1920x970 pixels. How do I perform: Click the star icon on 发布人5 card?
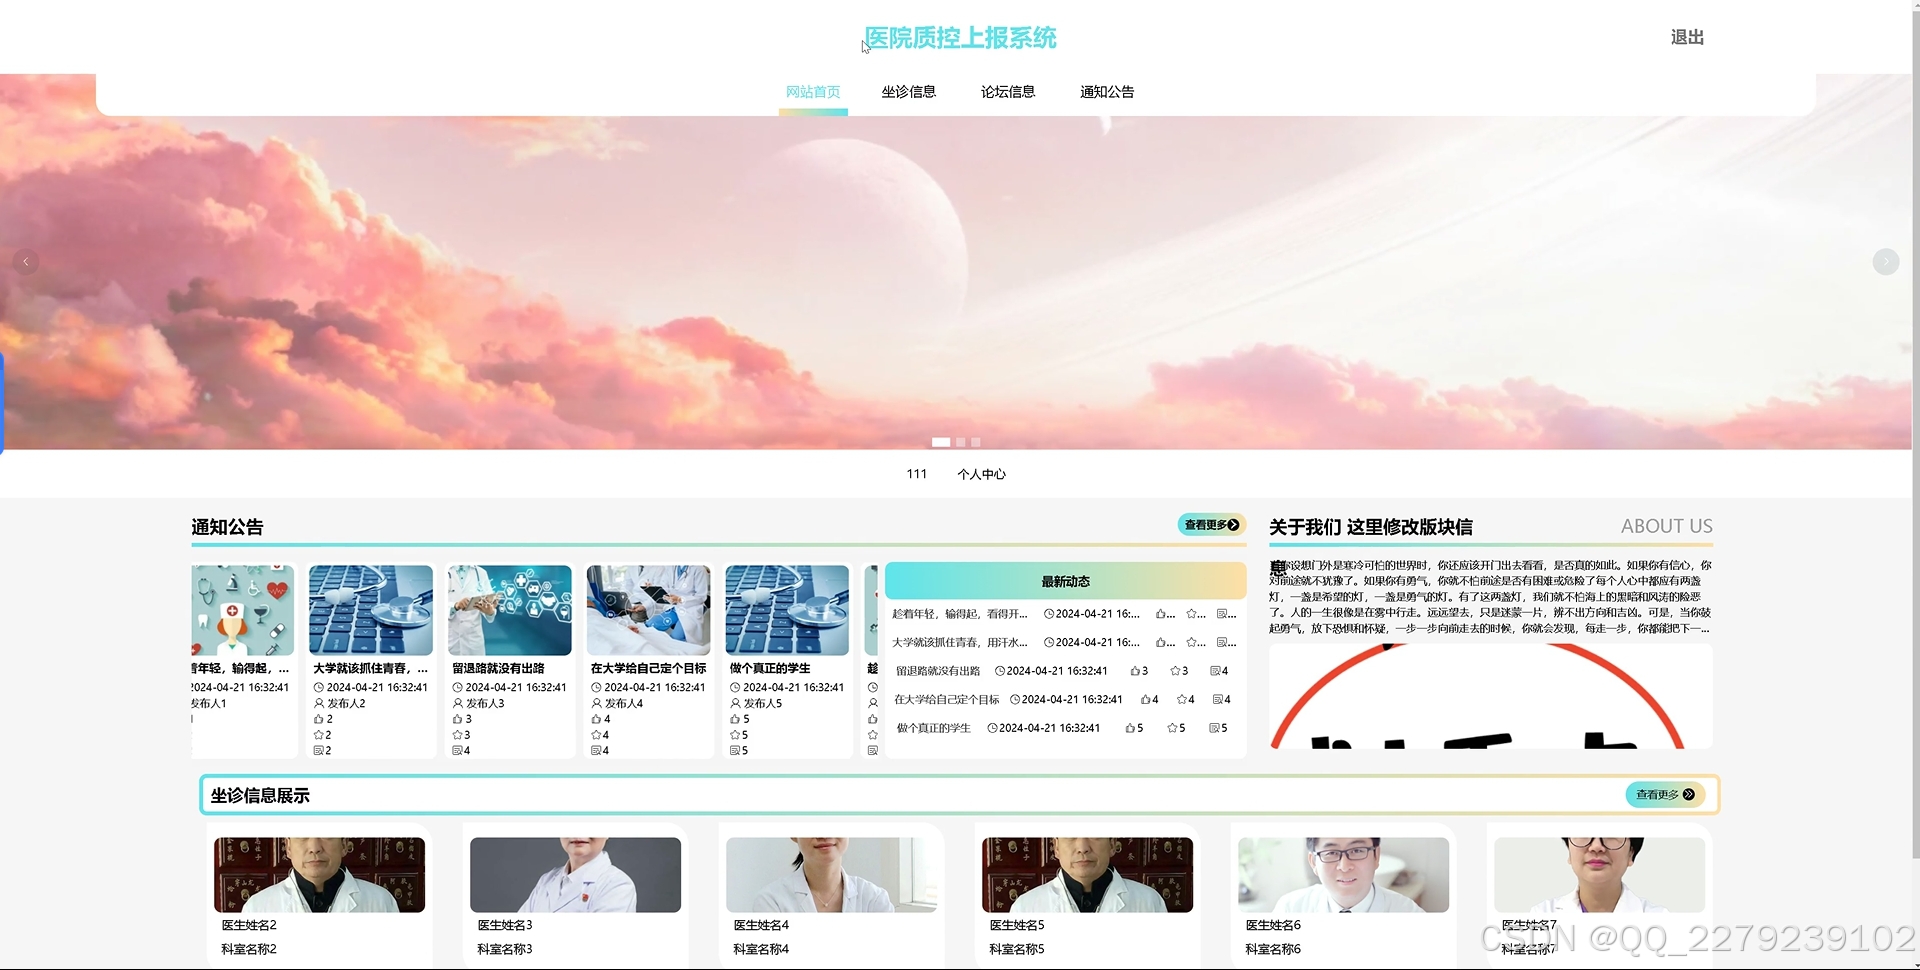(735, 735)
